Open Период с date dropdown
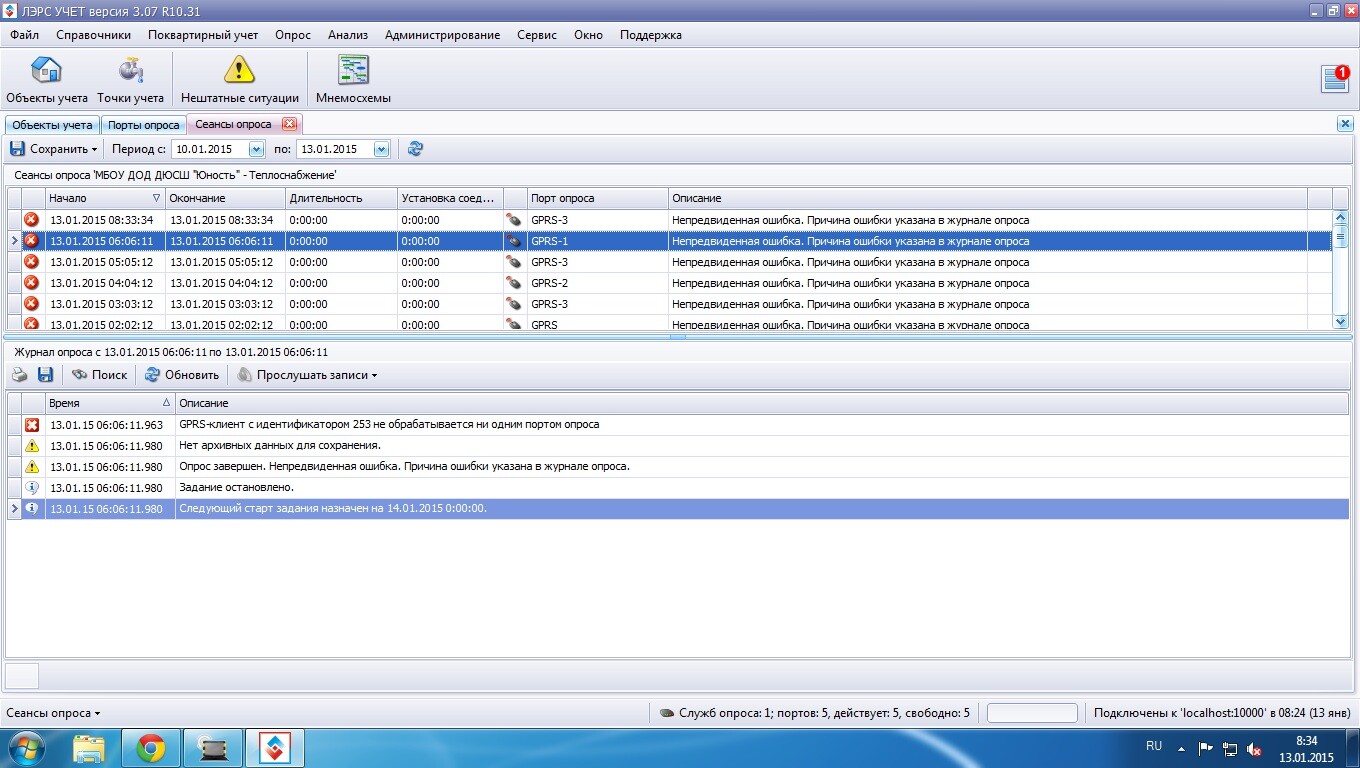The image size is (1360, 768). [x=256, y=149]
